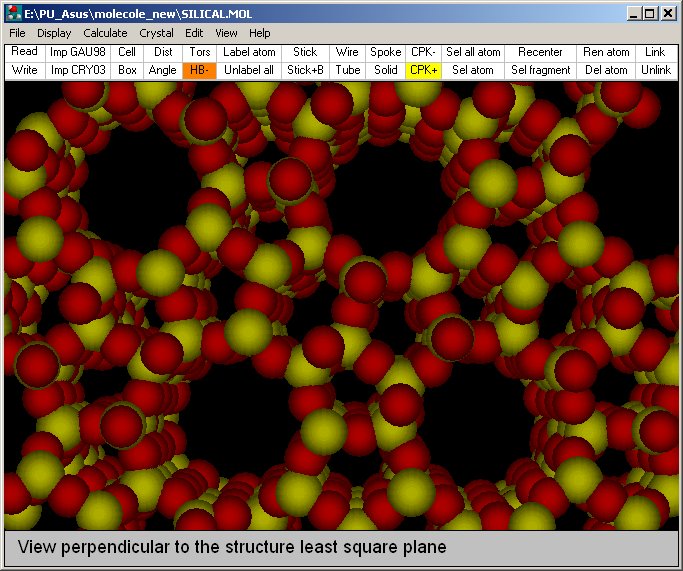Image resolution: width=683 pixels, height=571 pixels.
Task: Close the SILICAL.MOL window
Action: pyautogui.click(x=668, y=14)
